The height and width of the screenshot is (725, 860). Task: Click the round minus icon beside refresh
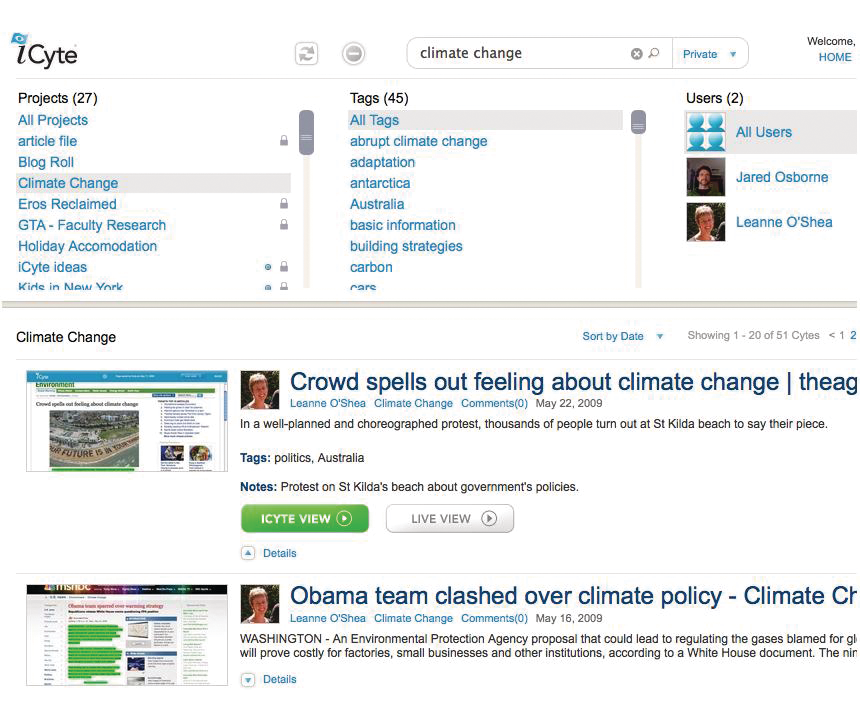[x=353, y=54]
